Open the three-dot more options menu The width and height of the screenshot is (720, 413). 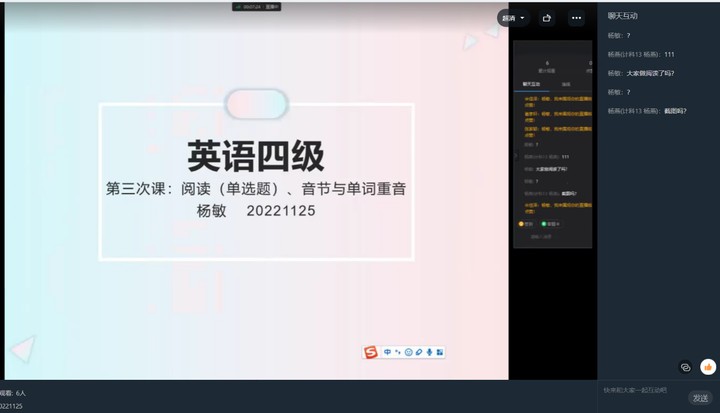576,18
